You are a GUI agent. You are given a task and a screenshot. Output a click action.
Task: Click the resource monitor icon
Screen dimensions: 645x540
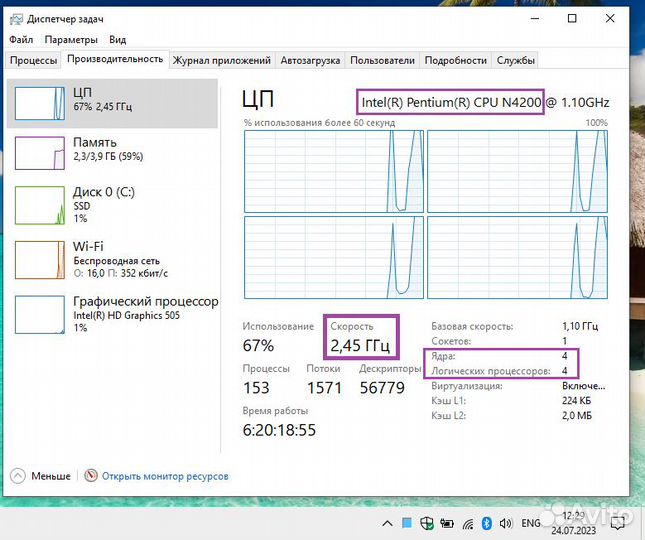(x=91, y=476)
